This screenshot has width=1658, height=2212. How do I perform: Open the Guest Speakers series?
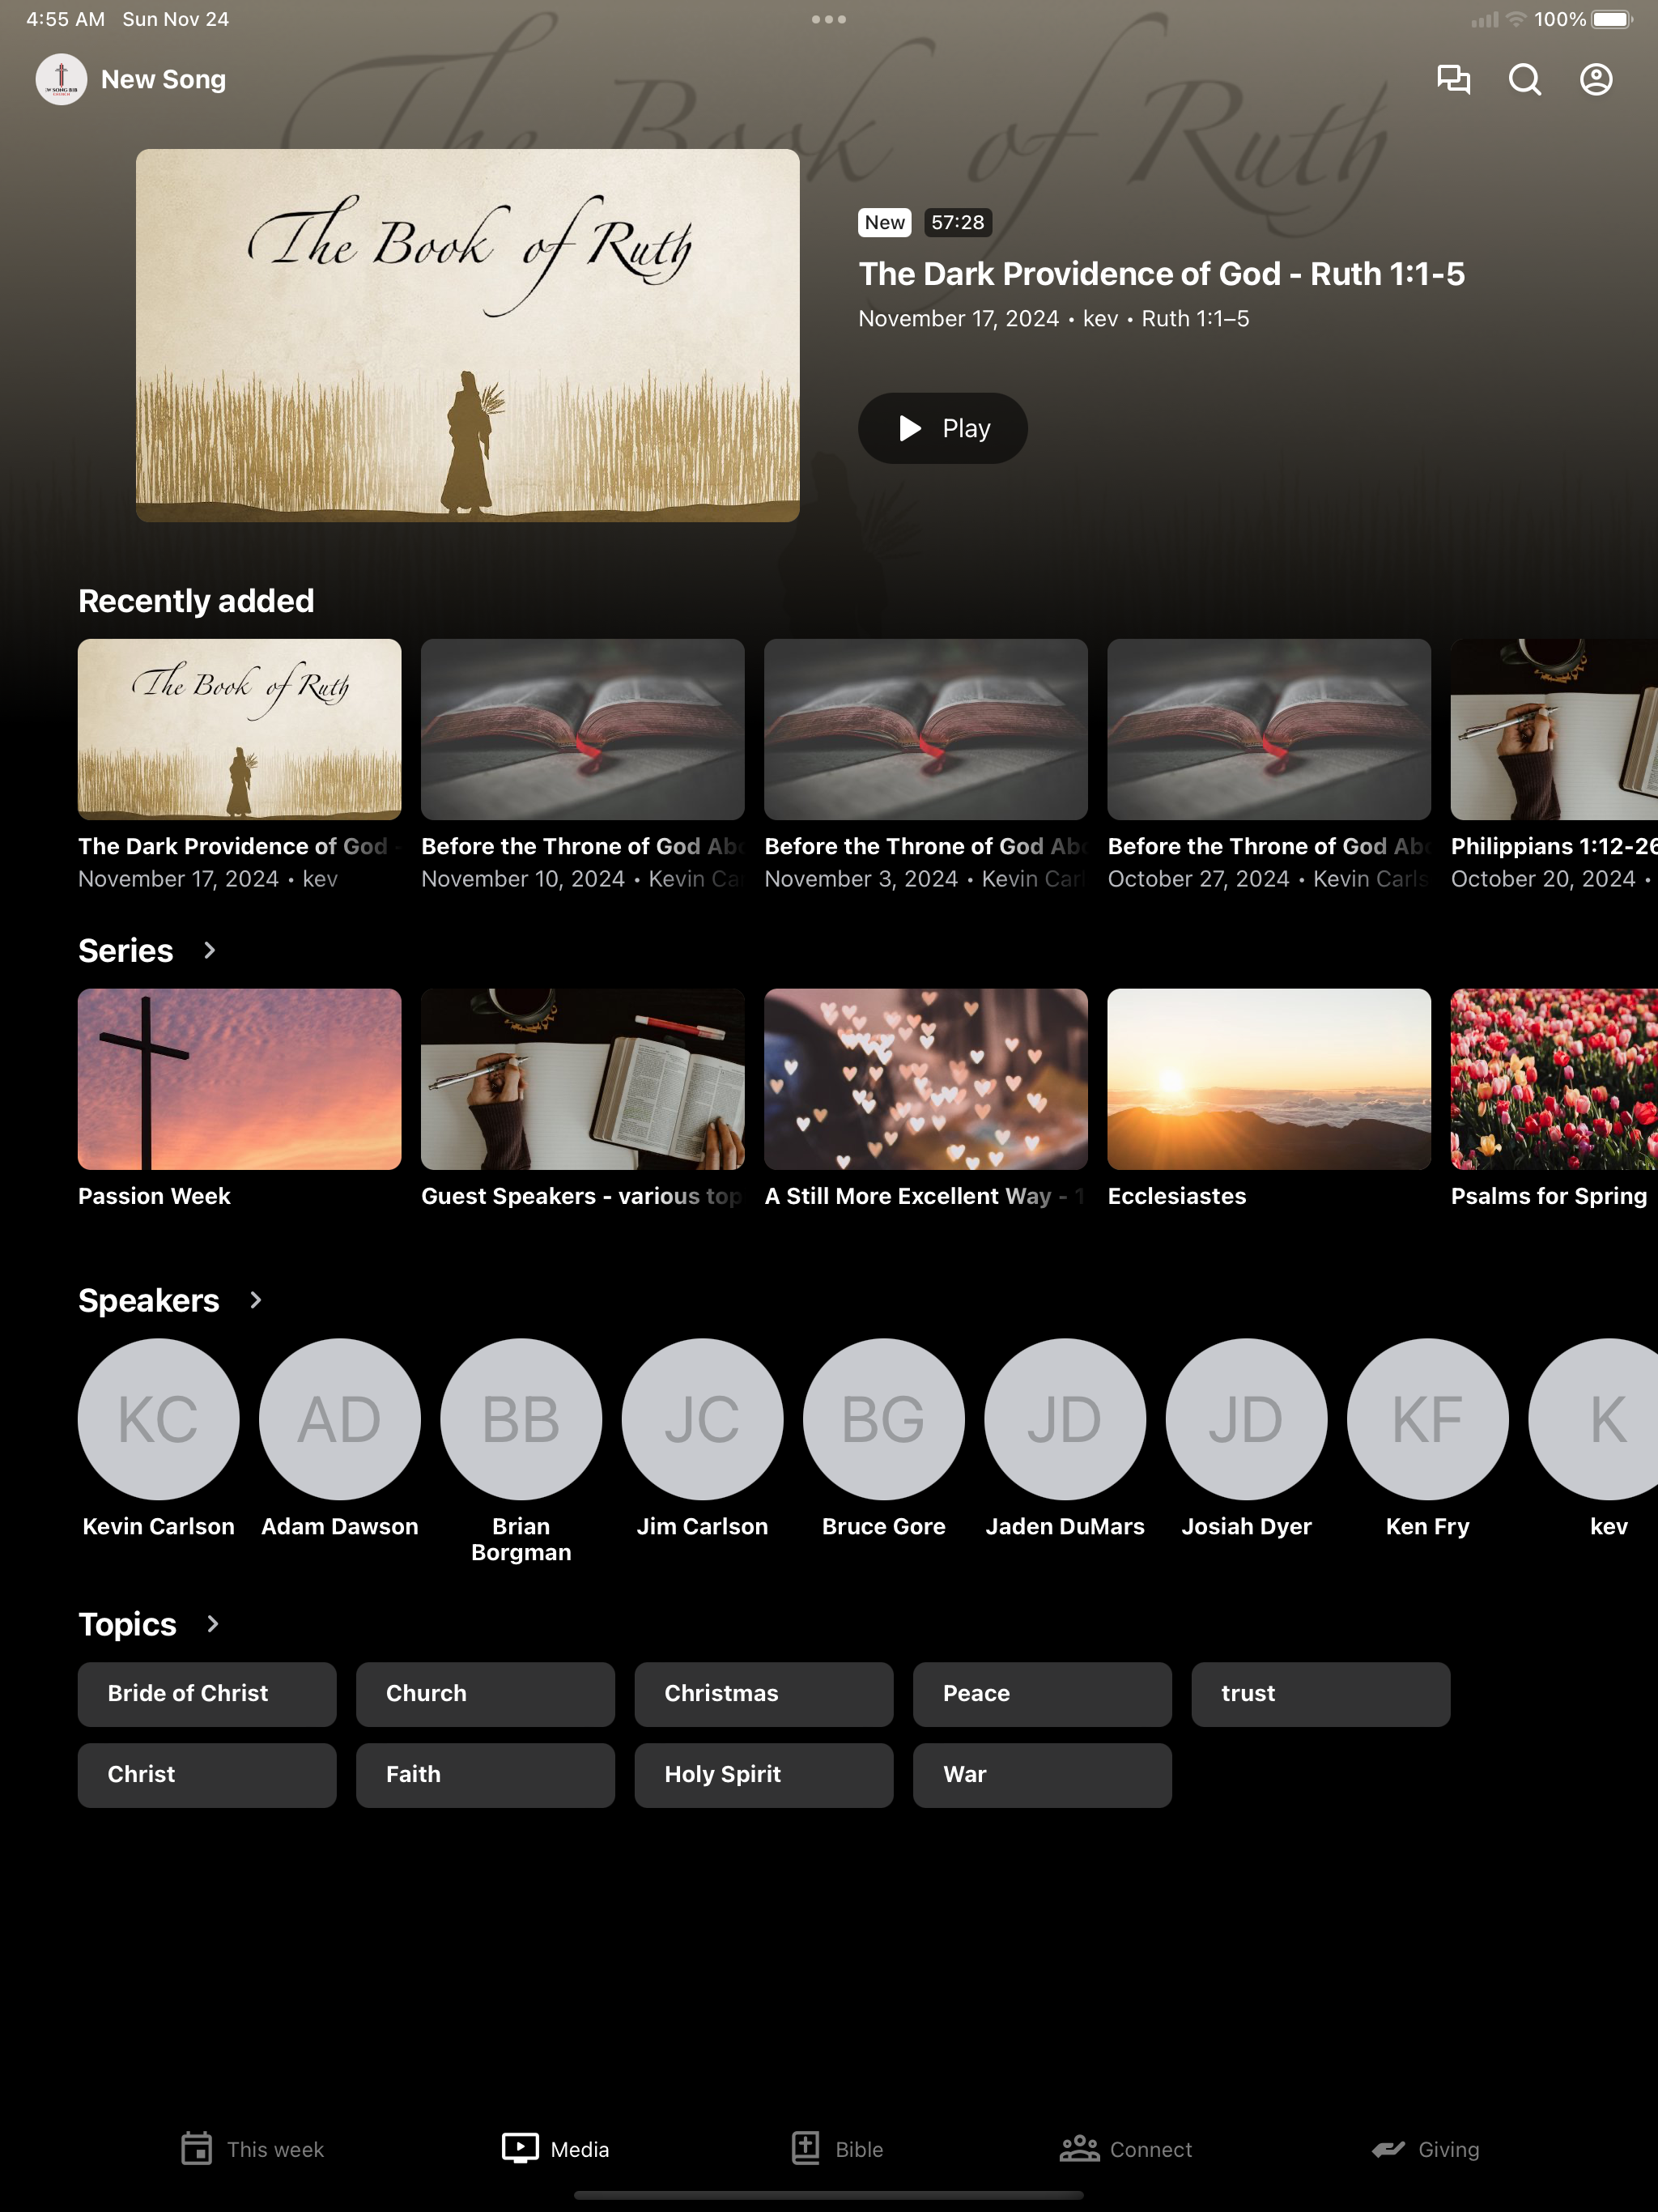pyautogui.click(x=583, y=1079)
